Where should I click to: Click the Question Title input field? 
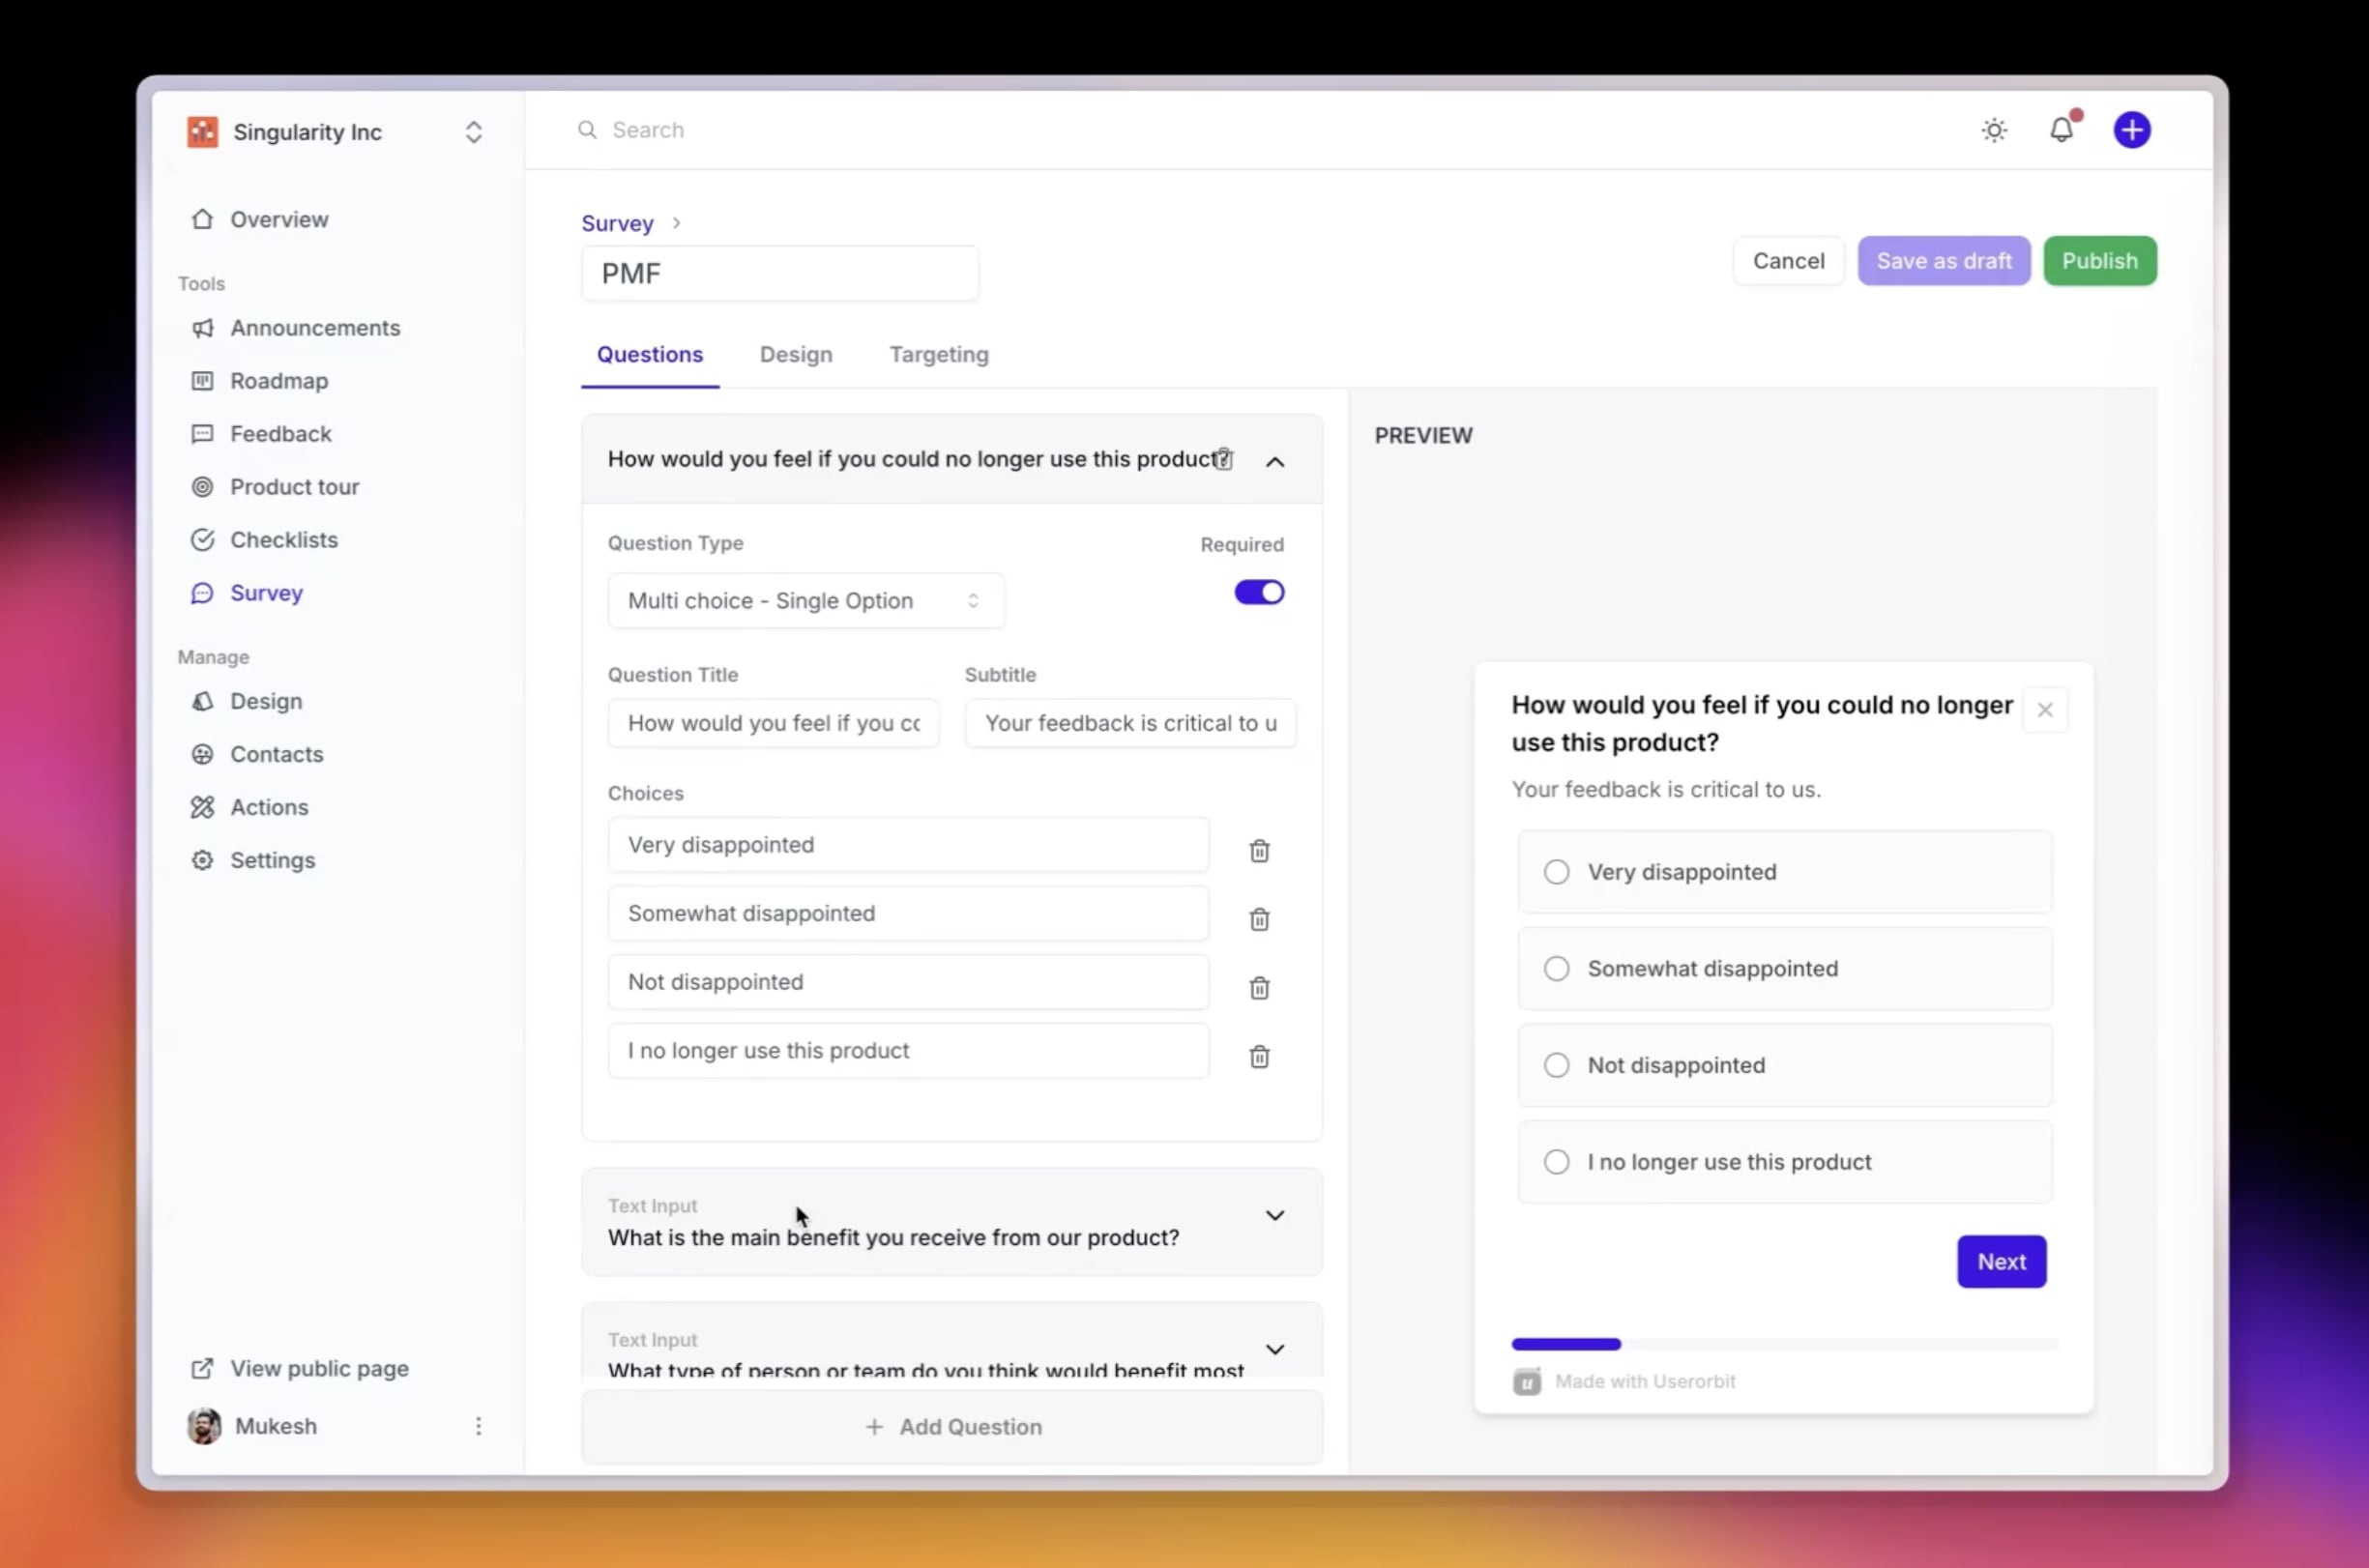tap(772, 721)
